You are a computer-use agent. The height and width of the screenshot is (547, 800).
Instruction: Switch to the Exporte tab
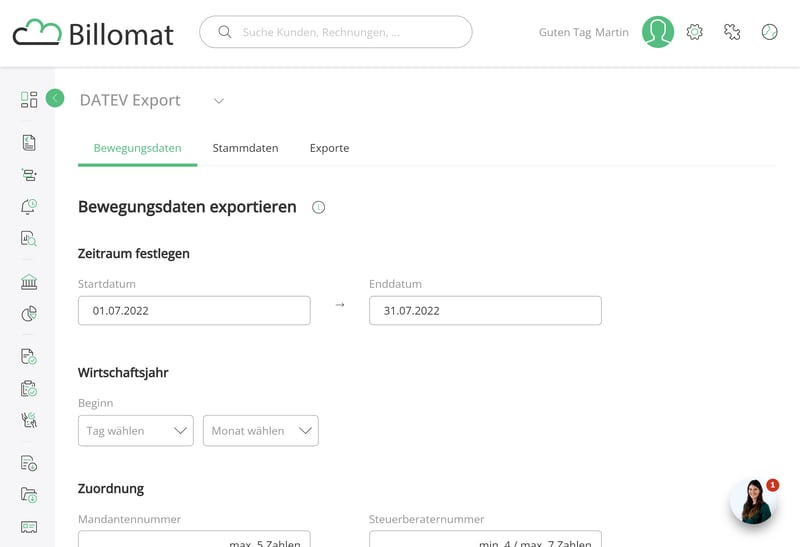point(329,148)
